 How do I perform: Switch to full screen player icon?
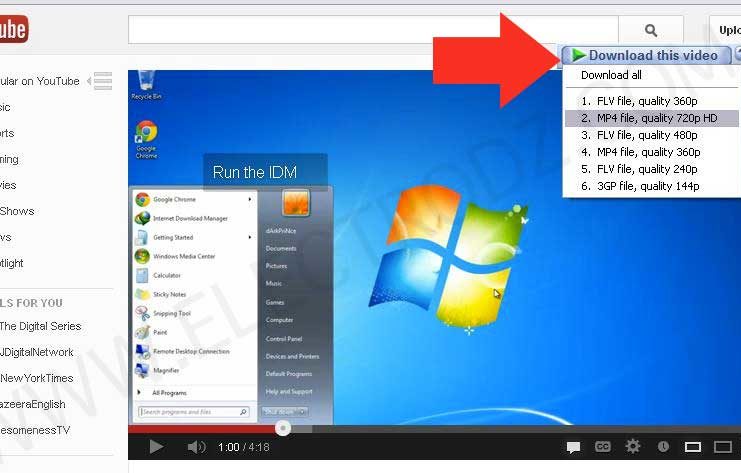(723, 447)
